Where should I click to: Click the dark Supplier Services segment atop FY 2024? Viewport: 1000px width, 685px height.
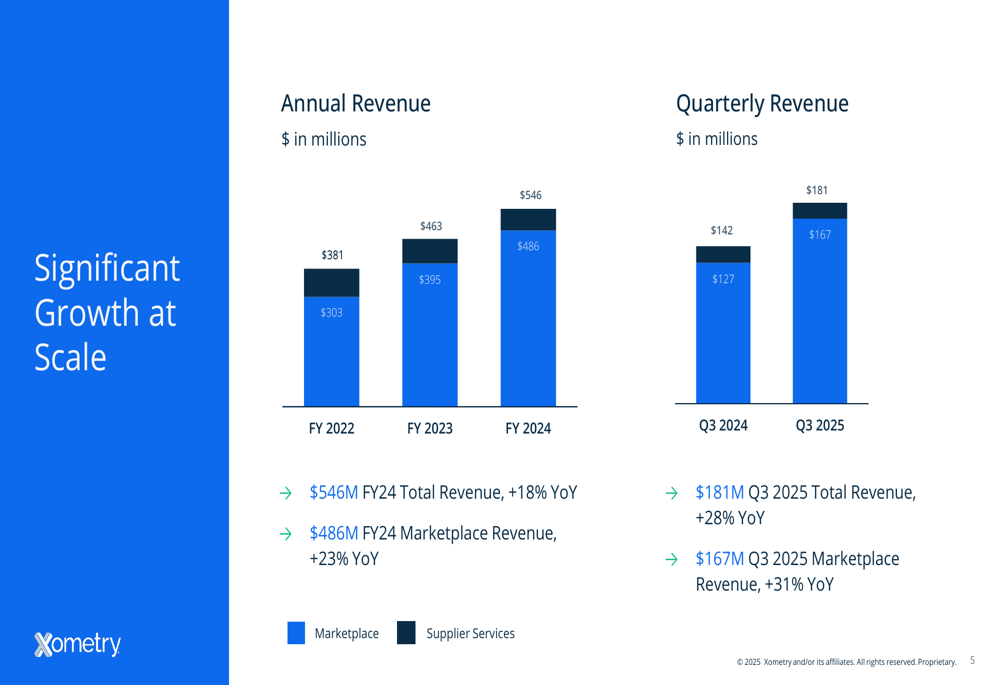(x=528, y=219)
